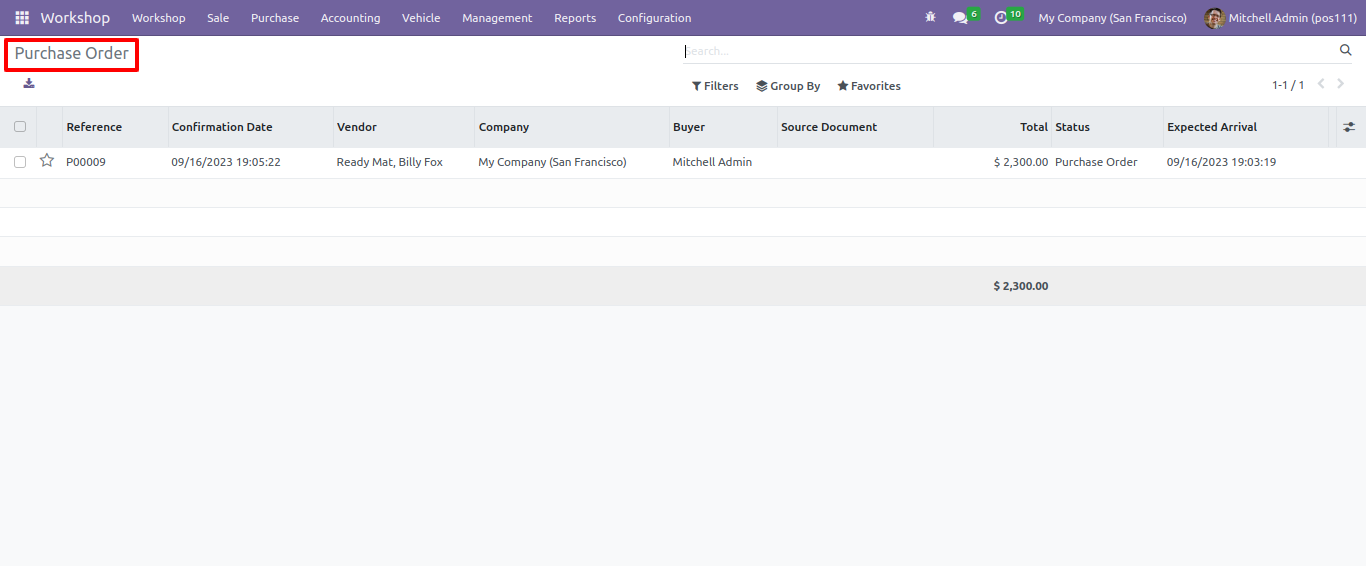1366x566 pixels.
Task: Star the P00009 order as favorite
Action: pos(47,161)
